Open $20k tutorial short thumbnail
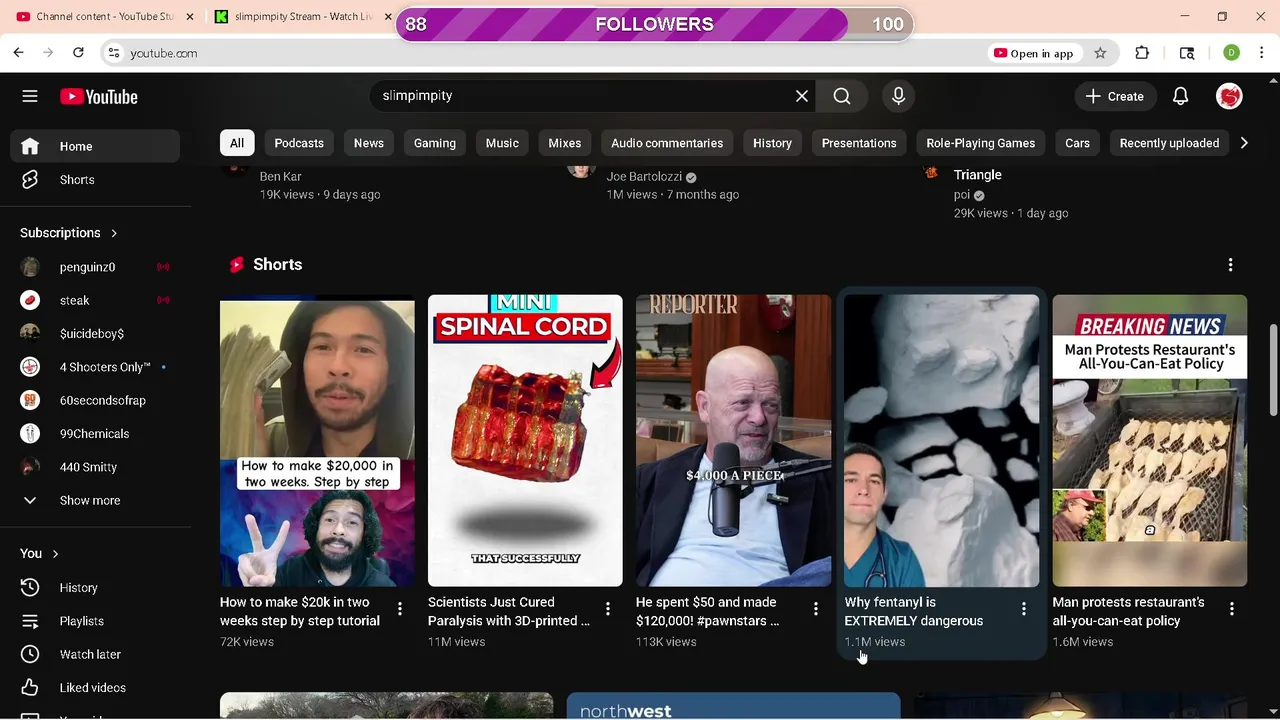 (x=317, y=440)
